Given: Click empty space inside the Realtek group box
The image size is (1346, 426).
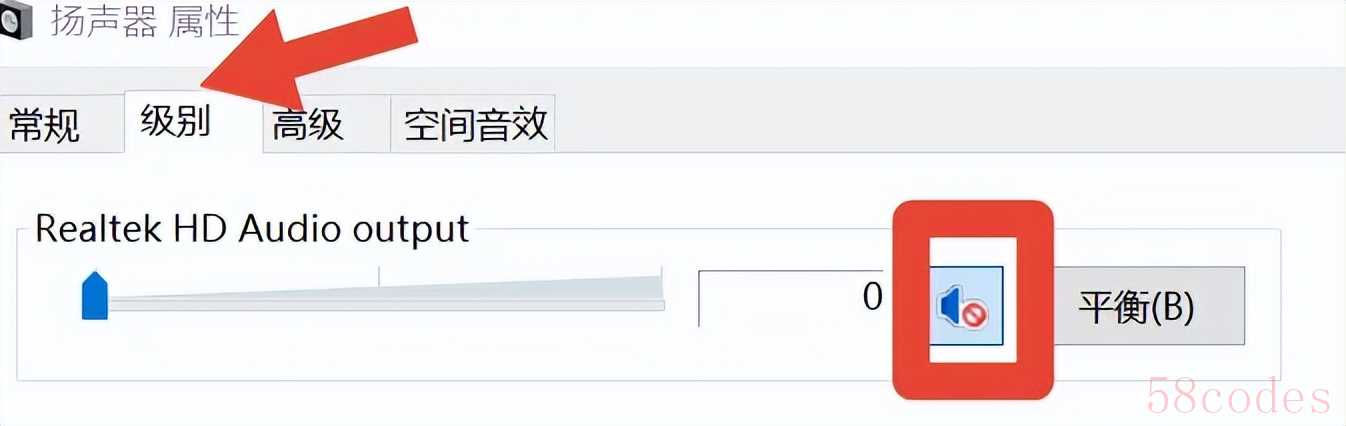Looking at the screenshot, I should 400,352.
